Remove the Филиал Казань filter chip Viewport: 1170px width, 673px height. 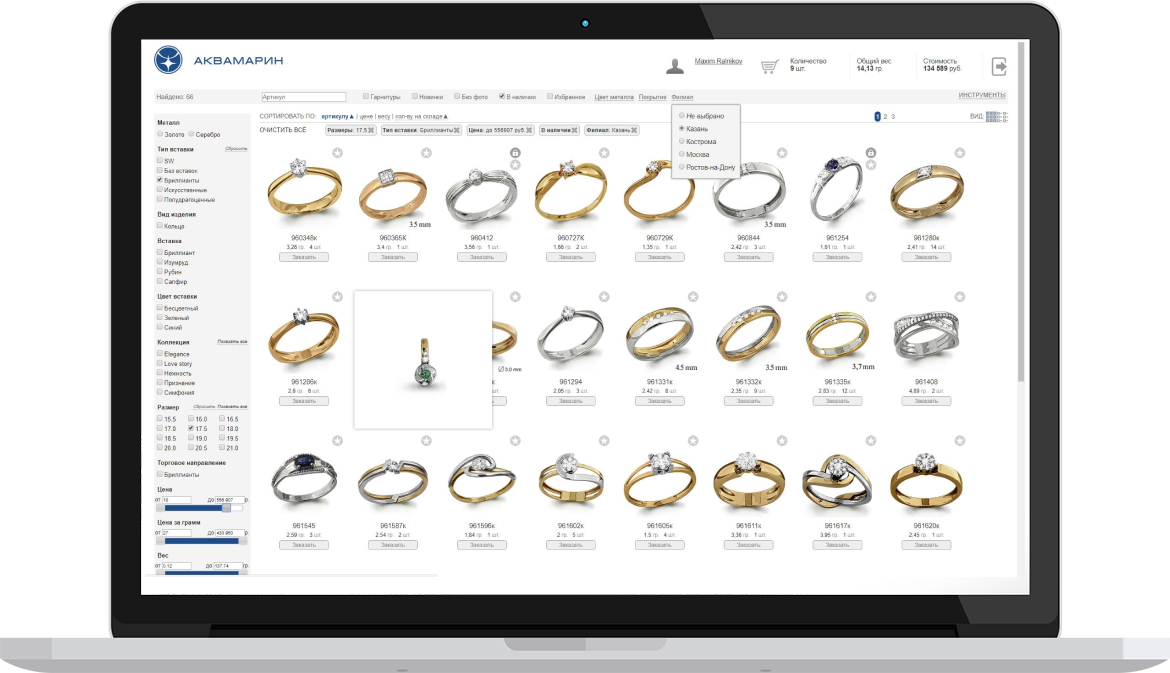(x=634, y=130)
